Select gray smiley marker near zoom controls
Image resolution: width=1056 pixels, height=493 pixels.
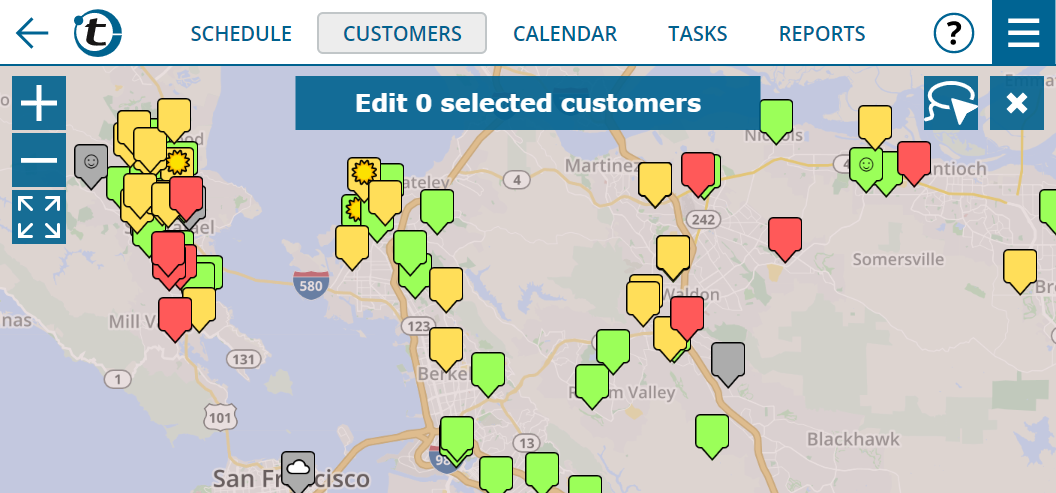tap(91, 165)
